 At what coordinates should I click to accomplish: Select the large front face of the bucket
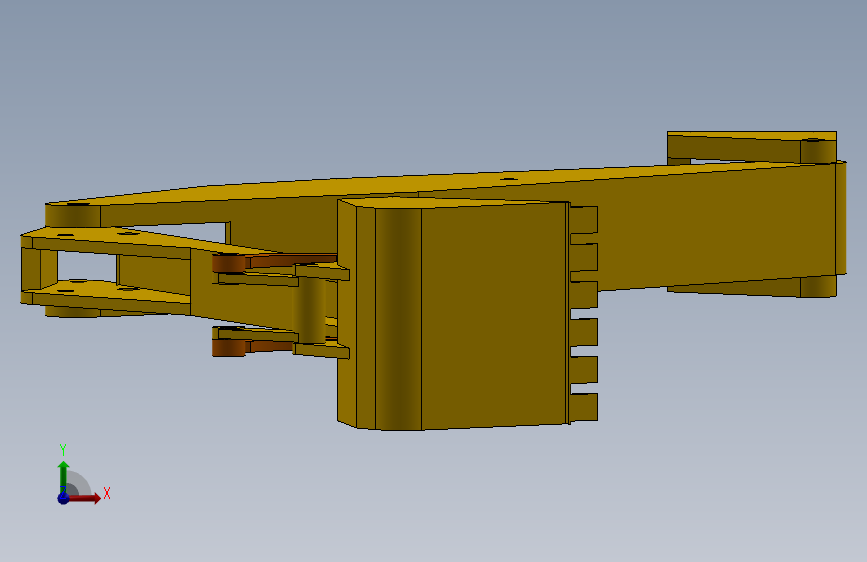(493, 315)
